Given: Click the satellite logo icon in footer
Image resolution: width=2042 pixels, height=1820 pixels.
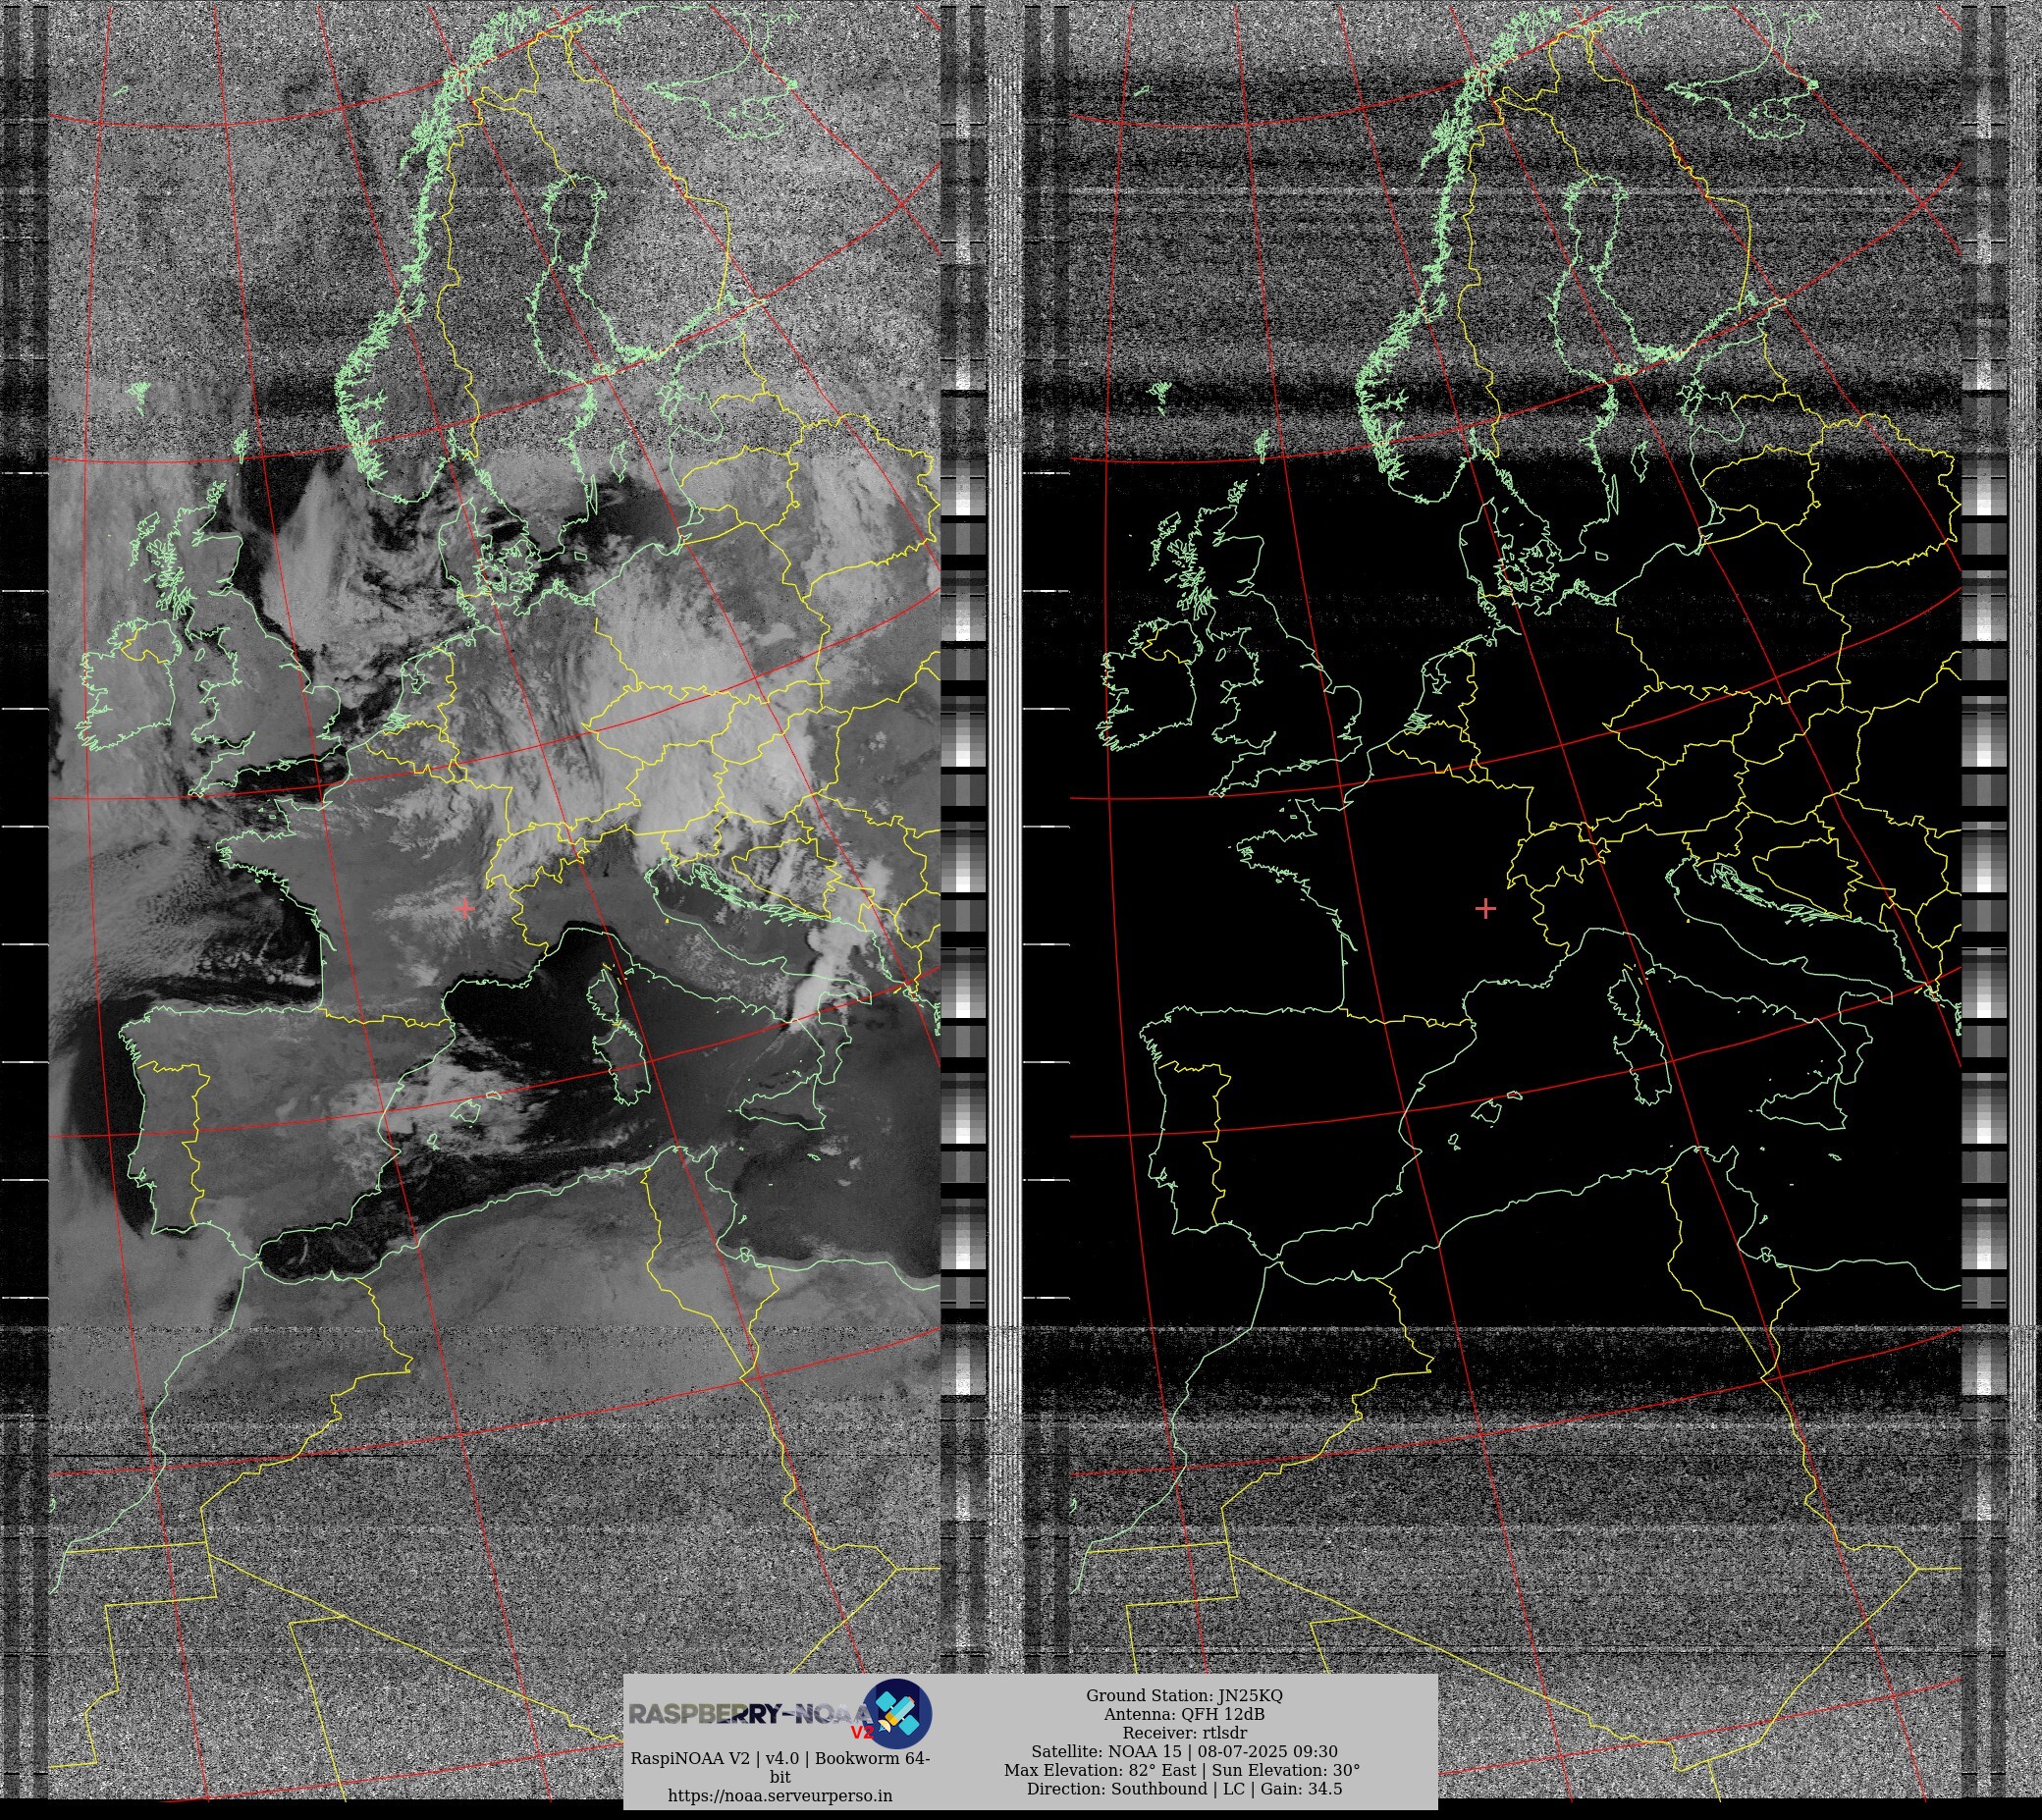Looking at the screenshot, I should (x=897, y=1714).
